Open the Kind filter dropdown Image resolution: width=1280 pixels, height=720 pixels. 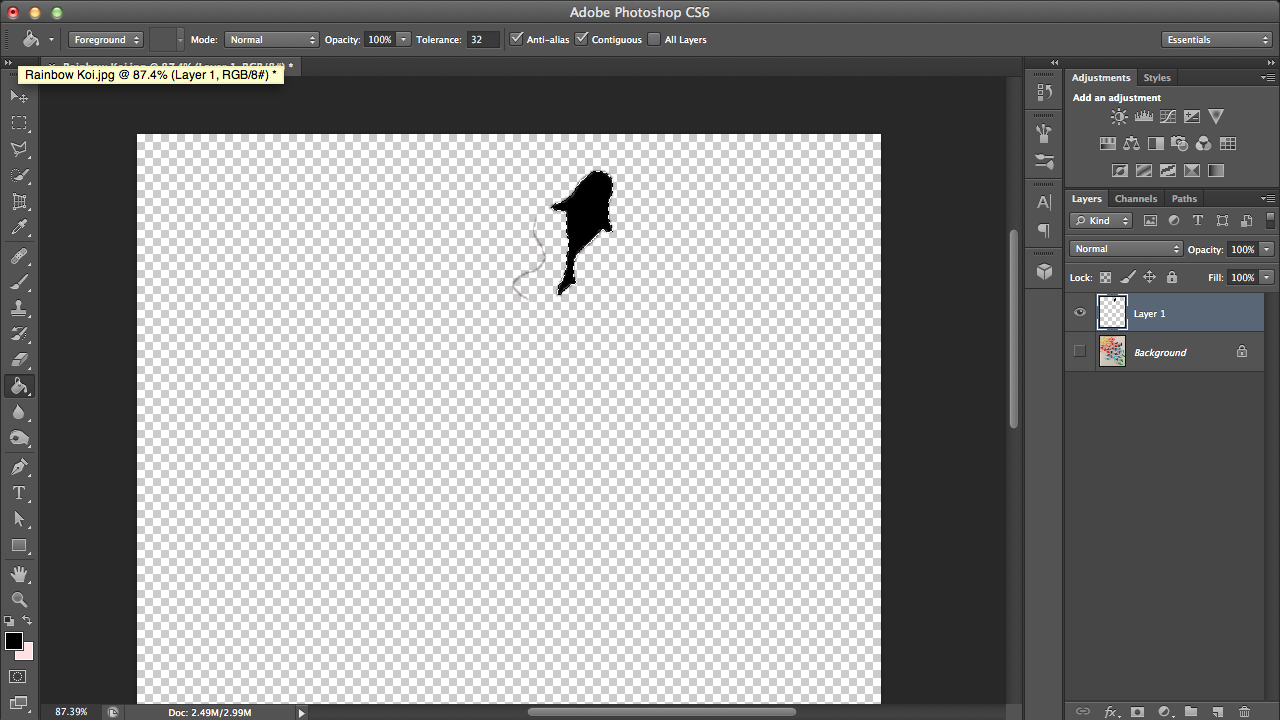[1100, 220]
